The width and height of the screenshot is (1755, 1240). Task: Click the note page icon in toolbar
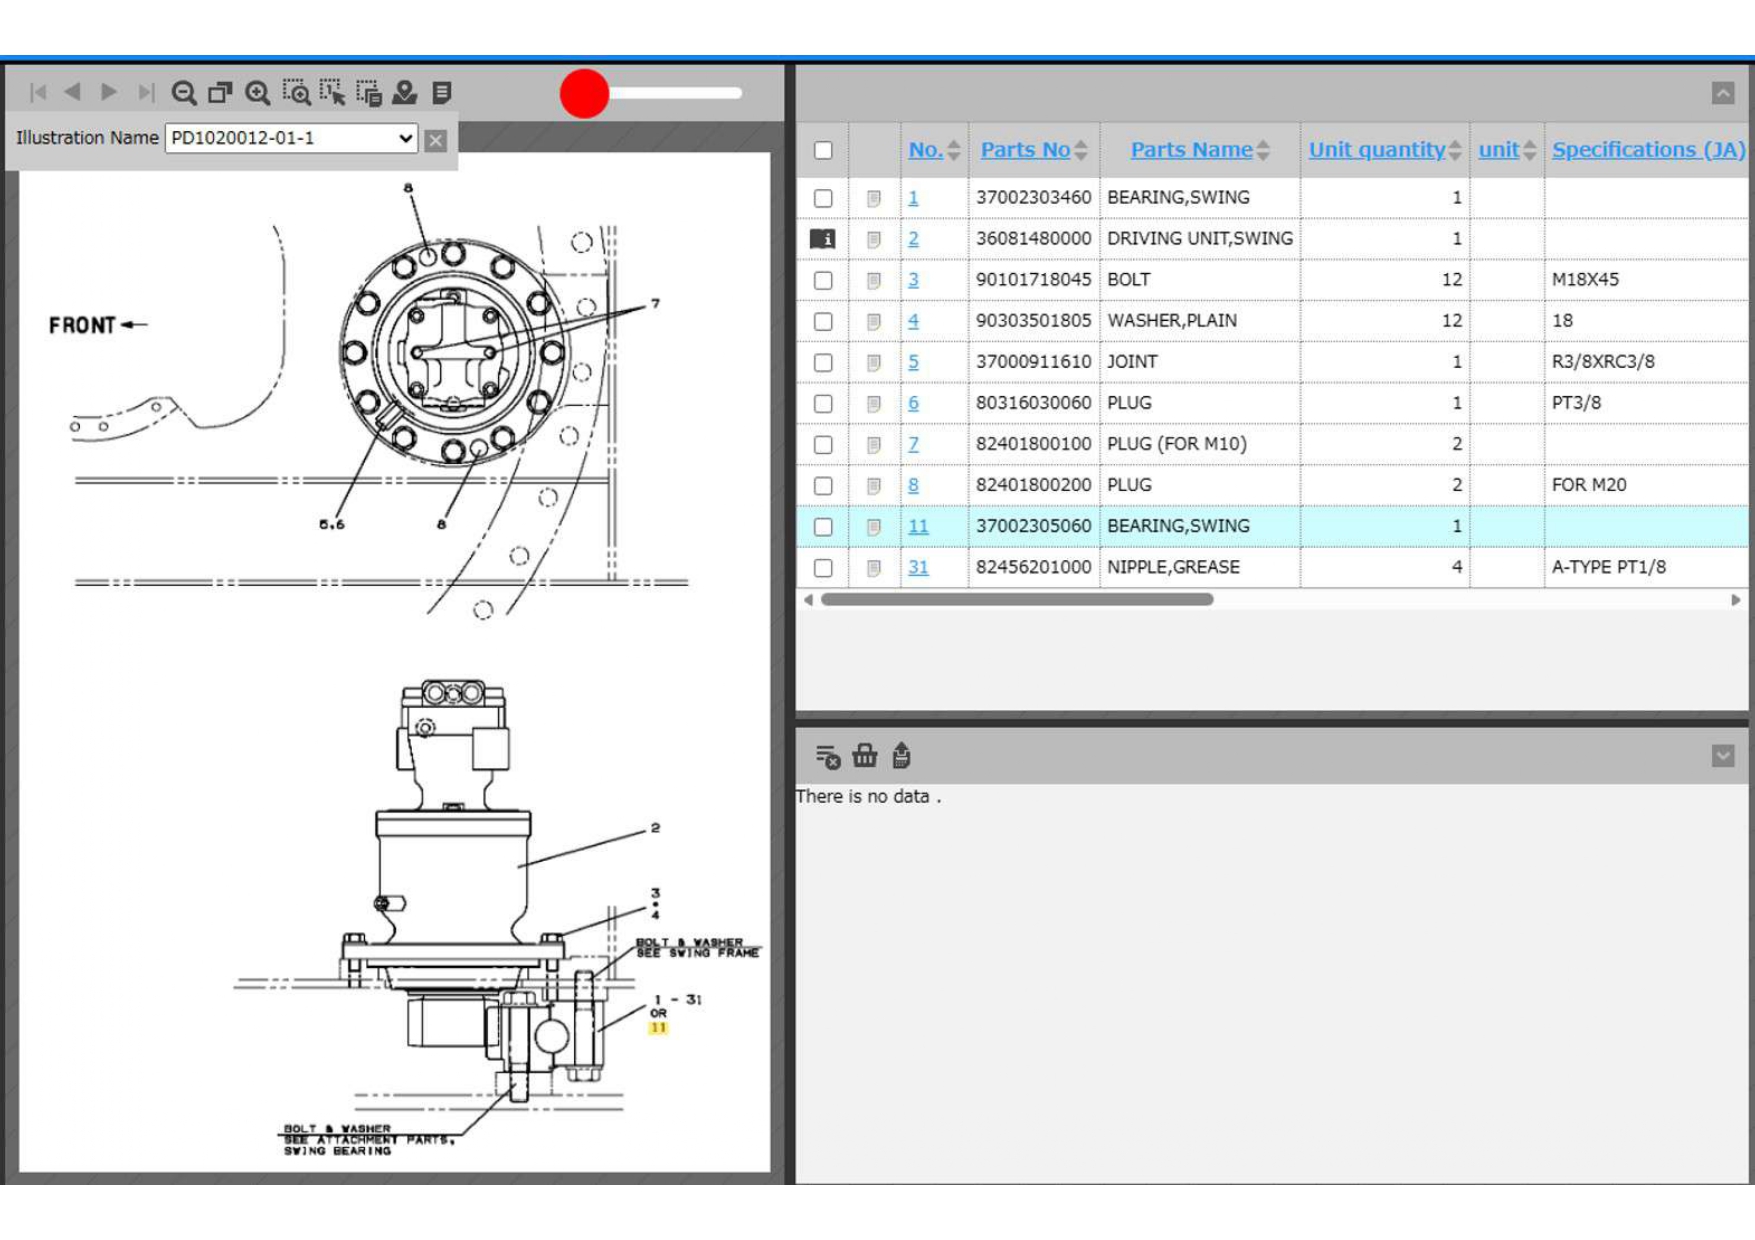point(442,93)
